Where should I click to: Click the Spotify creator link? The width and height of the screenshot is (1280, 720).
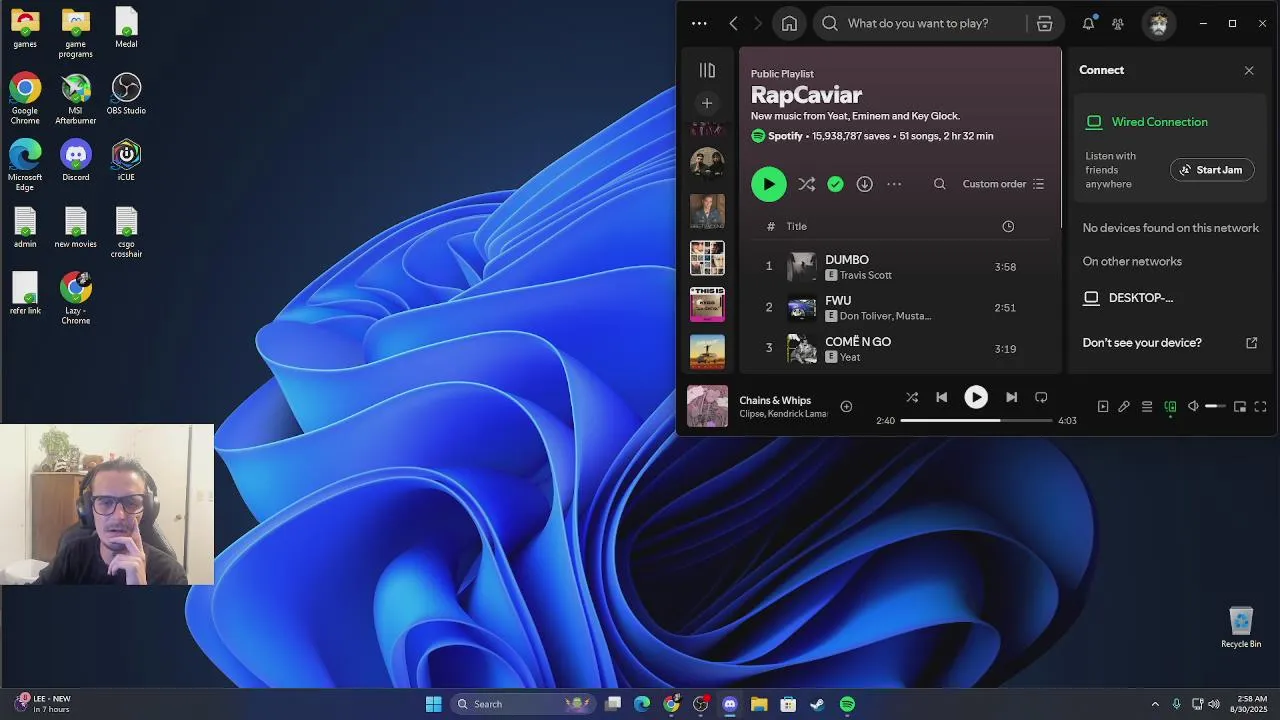(785, 136)
